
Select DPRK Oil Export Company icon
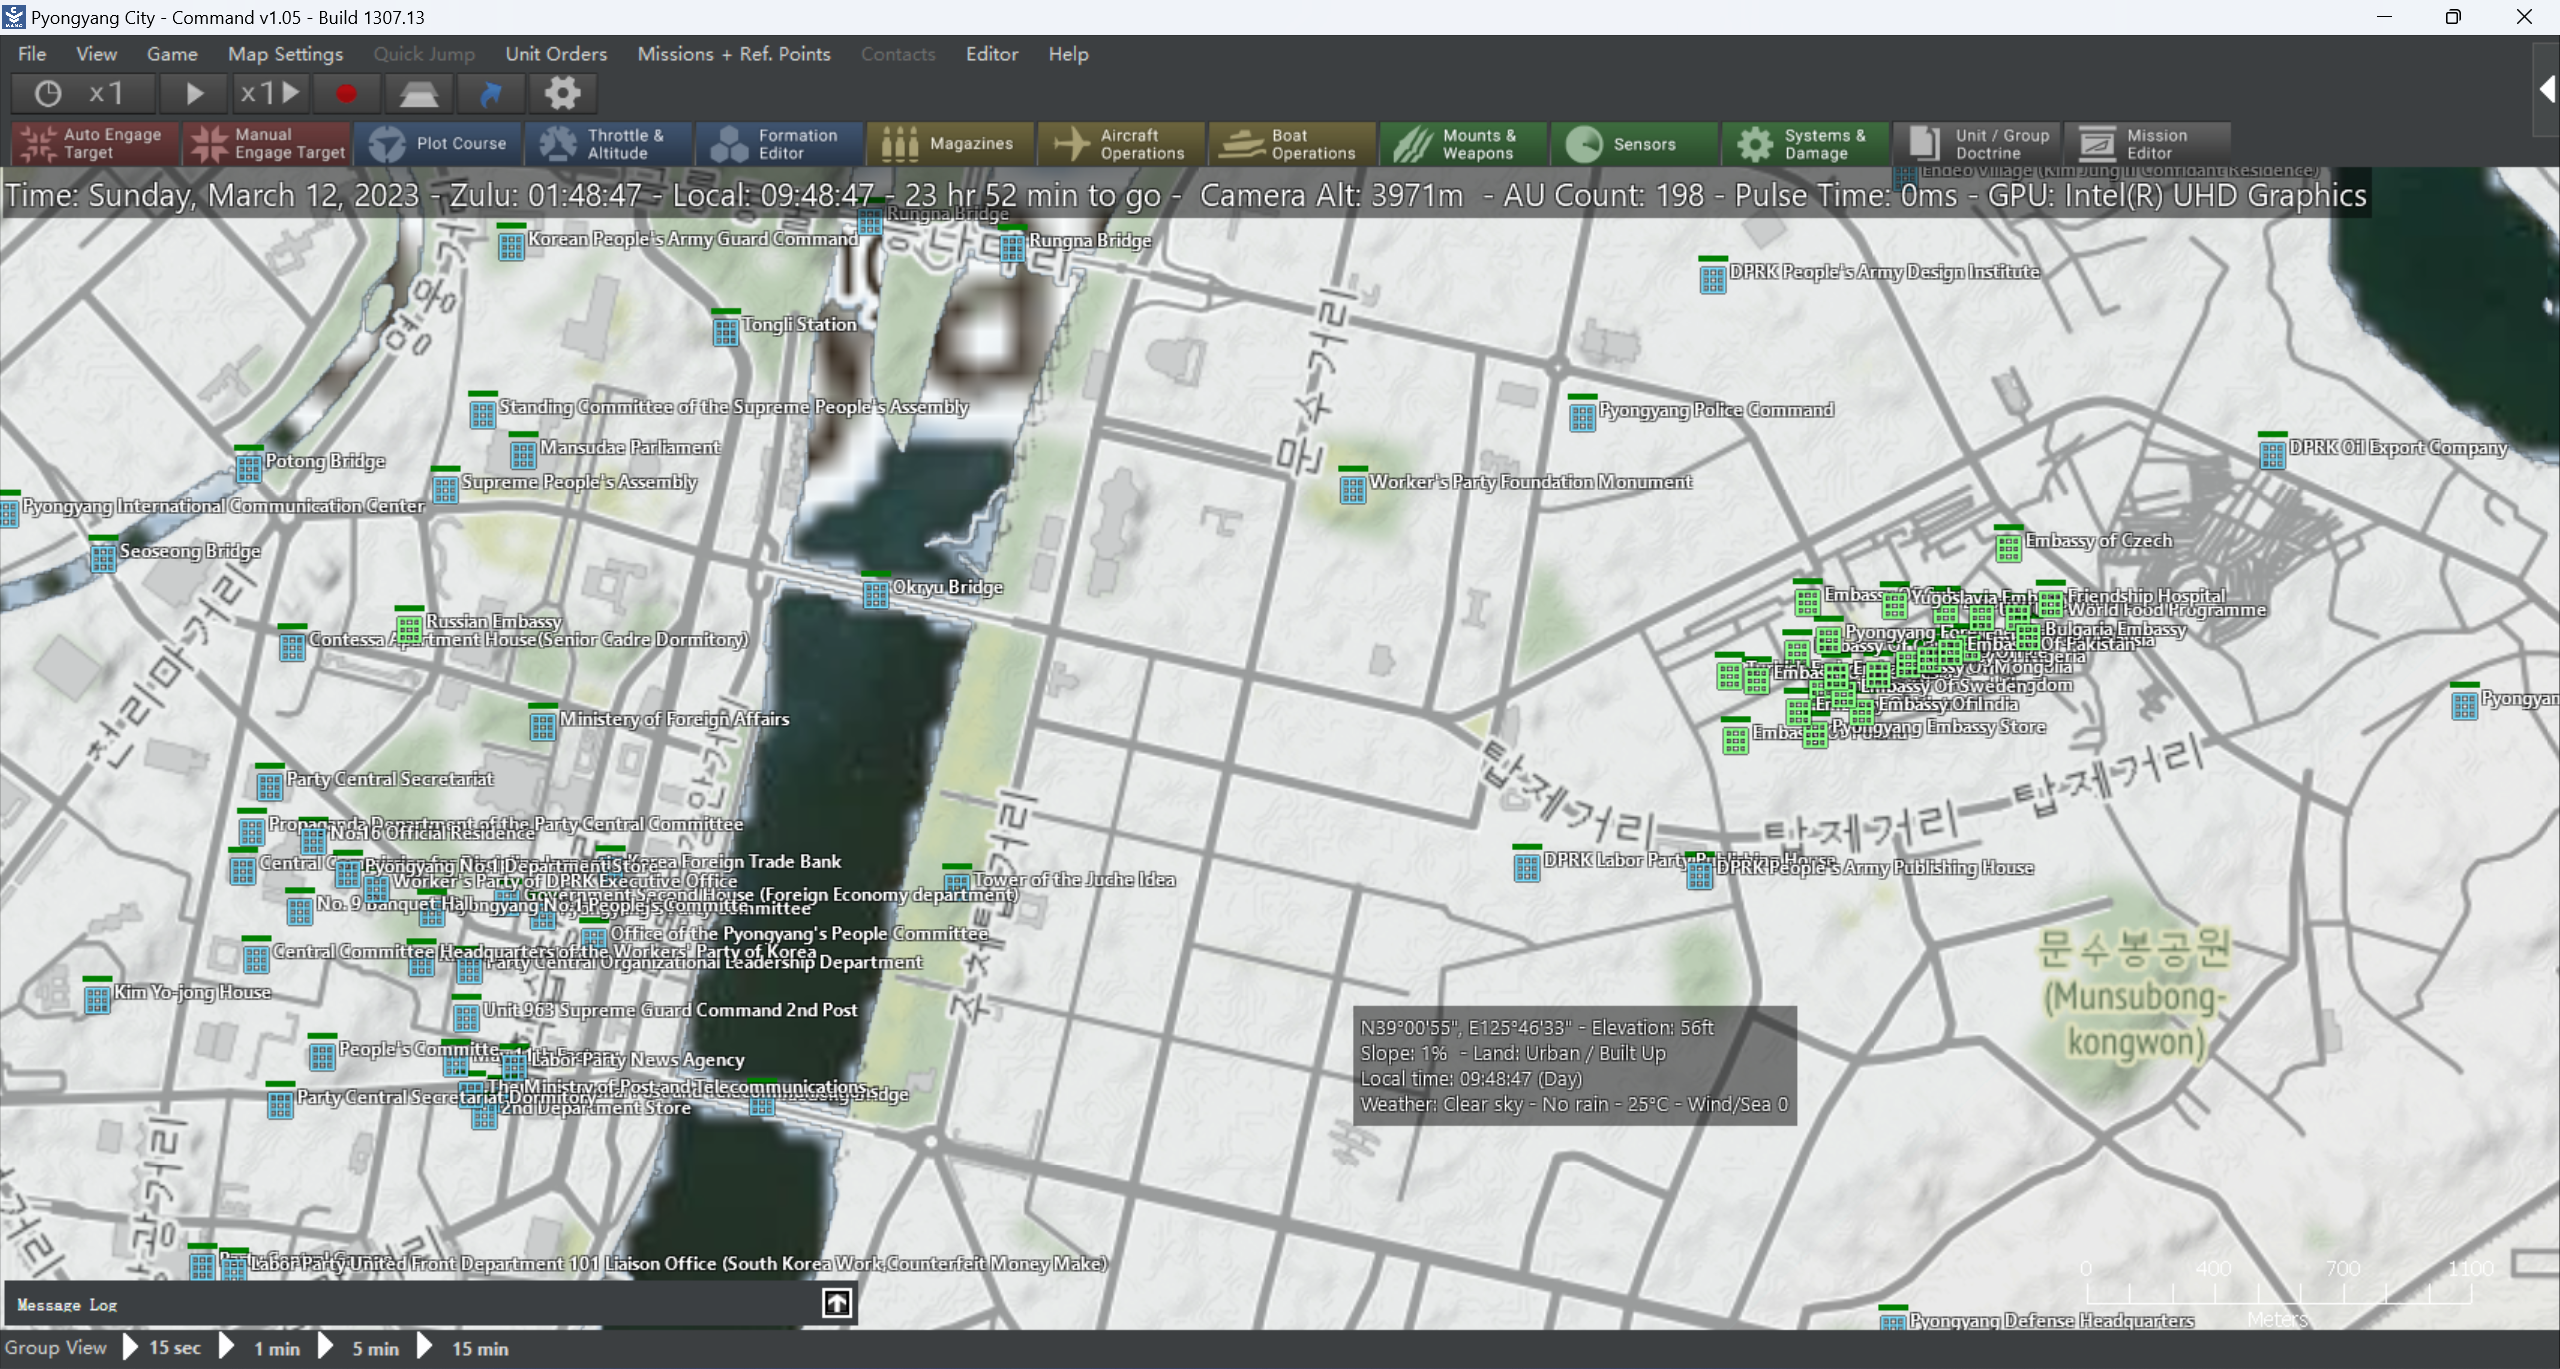click(2273, 453)
